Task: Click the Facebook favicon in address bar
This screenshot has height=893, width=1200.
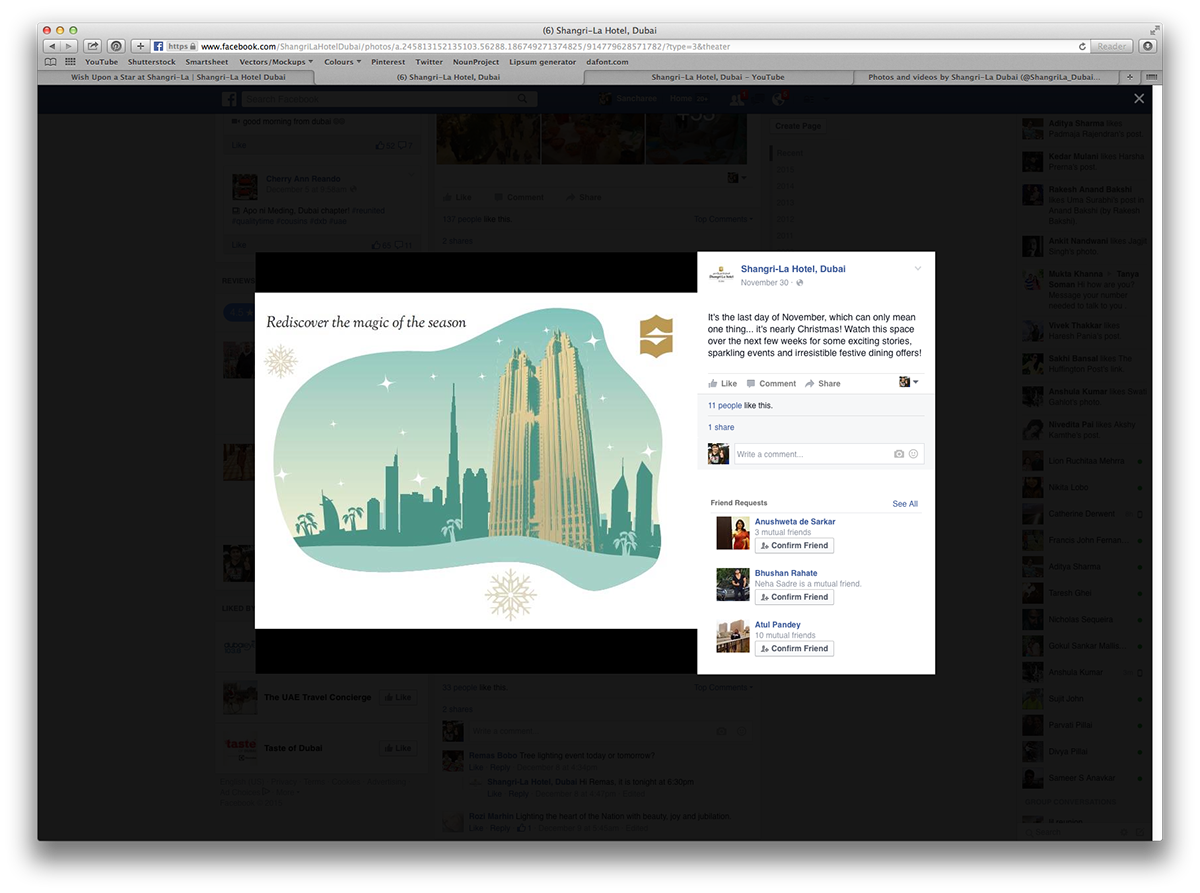Action: pyautogui.click(x=159, y=46)
